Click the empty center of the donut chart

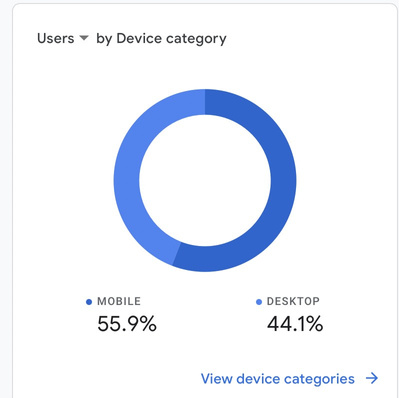coord(205,180)
